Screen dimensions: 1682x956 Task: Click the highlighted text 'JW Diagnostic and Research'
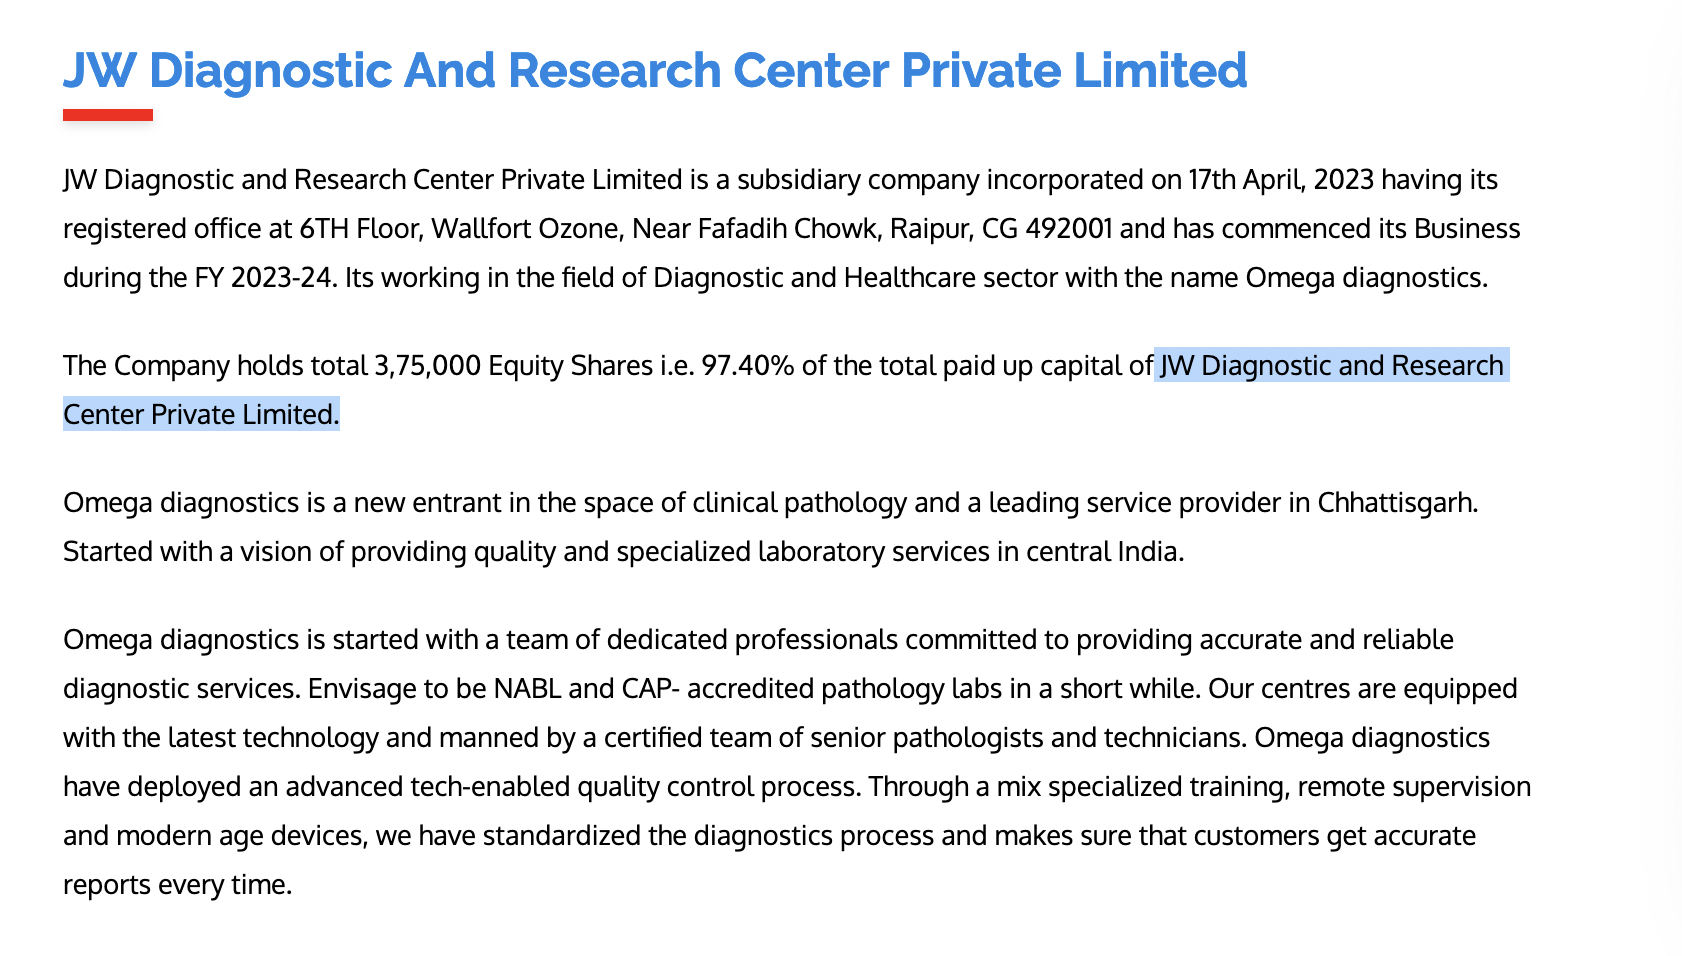point(1331,365)
